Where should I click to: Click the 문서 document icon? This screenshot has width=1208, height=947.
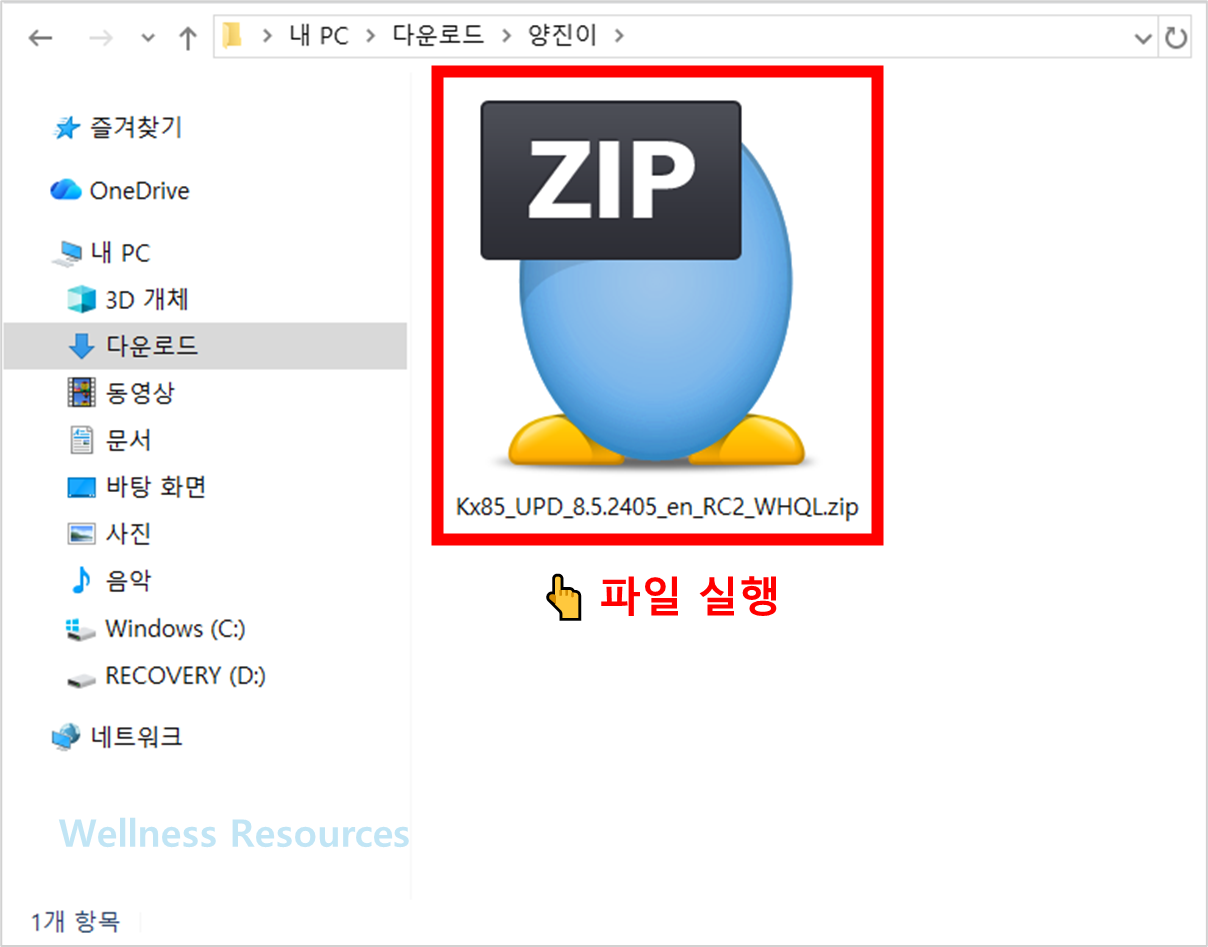[81, 439]
